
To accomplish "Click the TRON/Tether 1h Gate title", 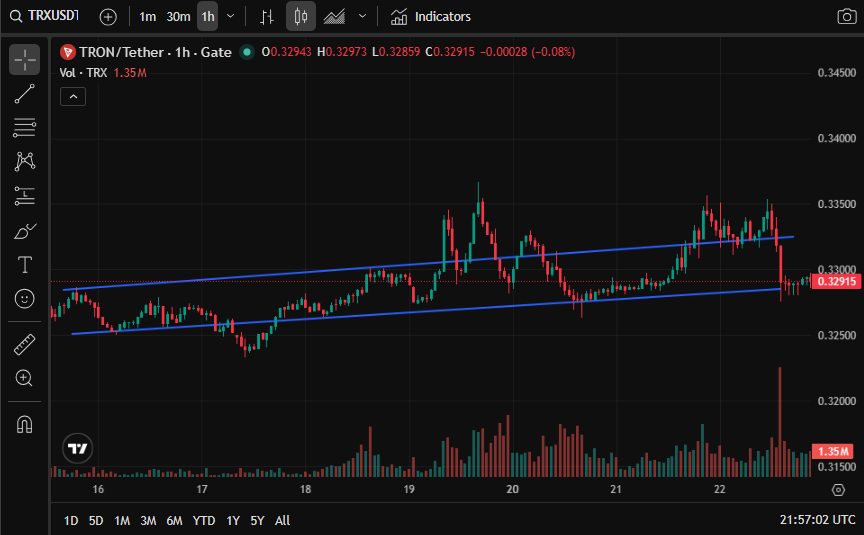I will 155,52.
